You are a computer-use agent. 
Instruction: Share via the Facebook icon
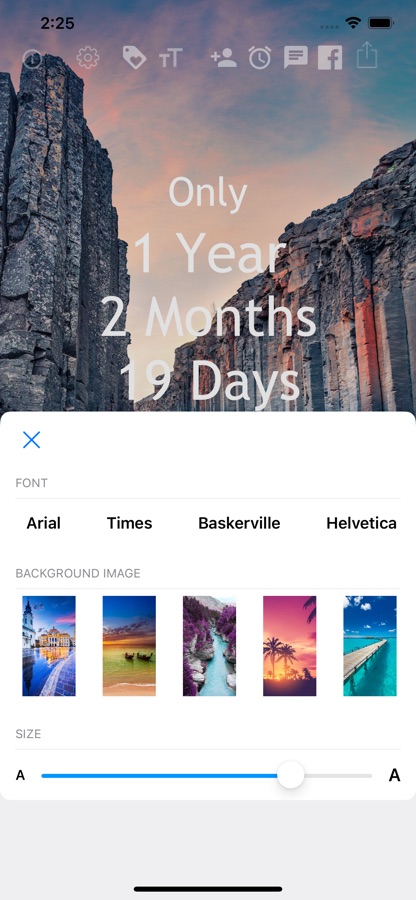330,58
